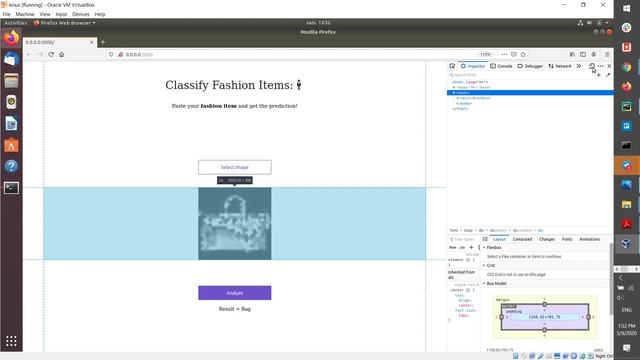Viewport: 640px width, 360px height.
Task: Open the page actions three-dot menu in URL bar
Action: [x=504, y=54]
